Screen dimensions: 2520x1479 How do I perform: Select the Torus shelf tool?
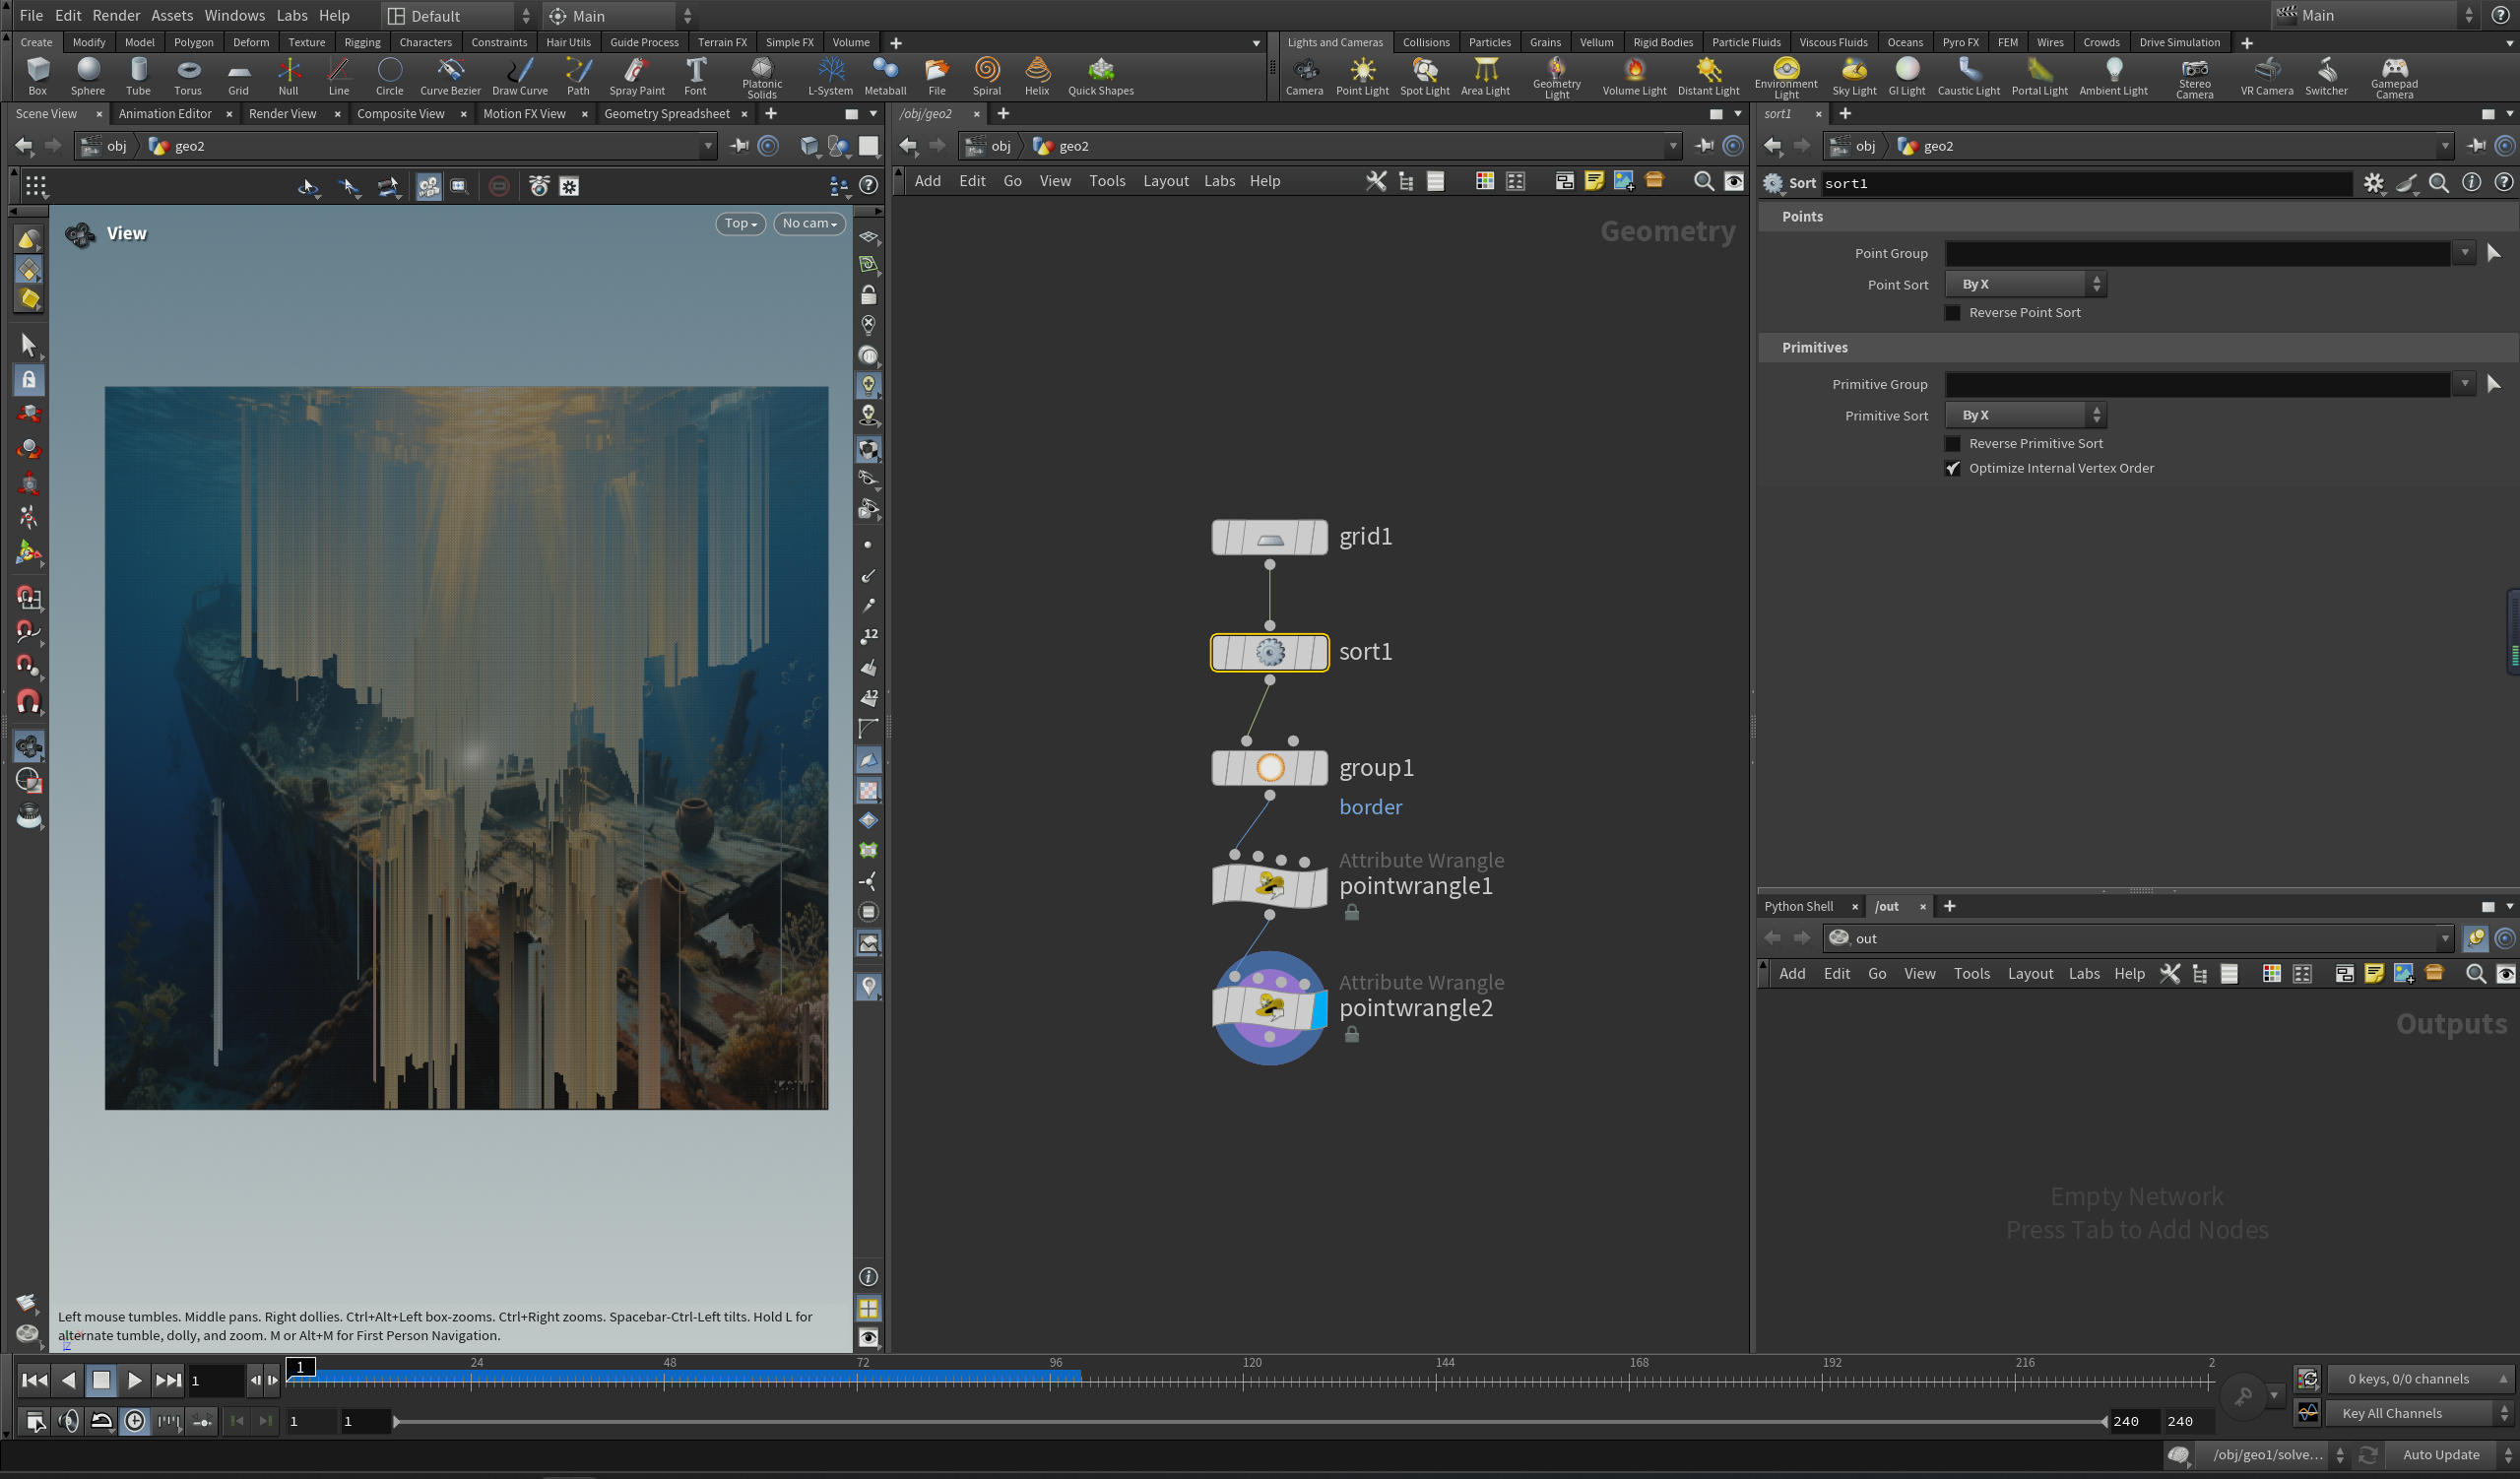pos(188,76)
